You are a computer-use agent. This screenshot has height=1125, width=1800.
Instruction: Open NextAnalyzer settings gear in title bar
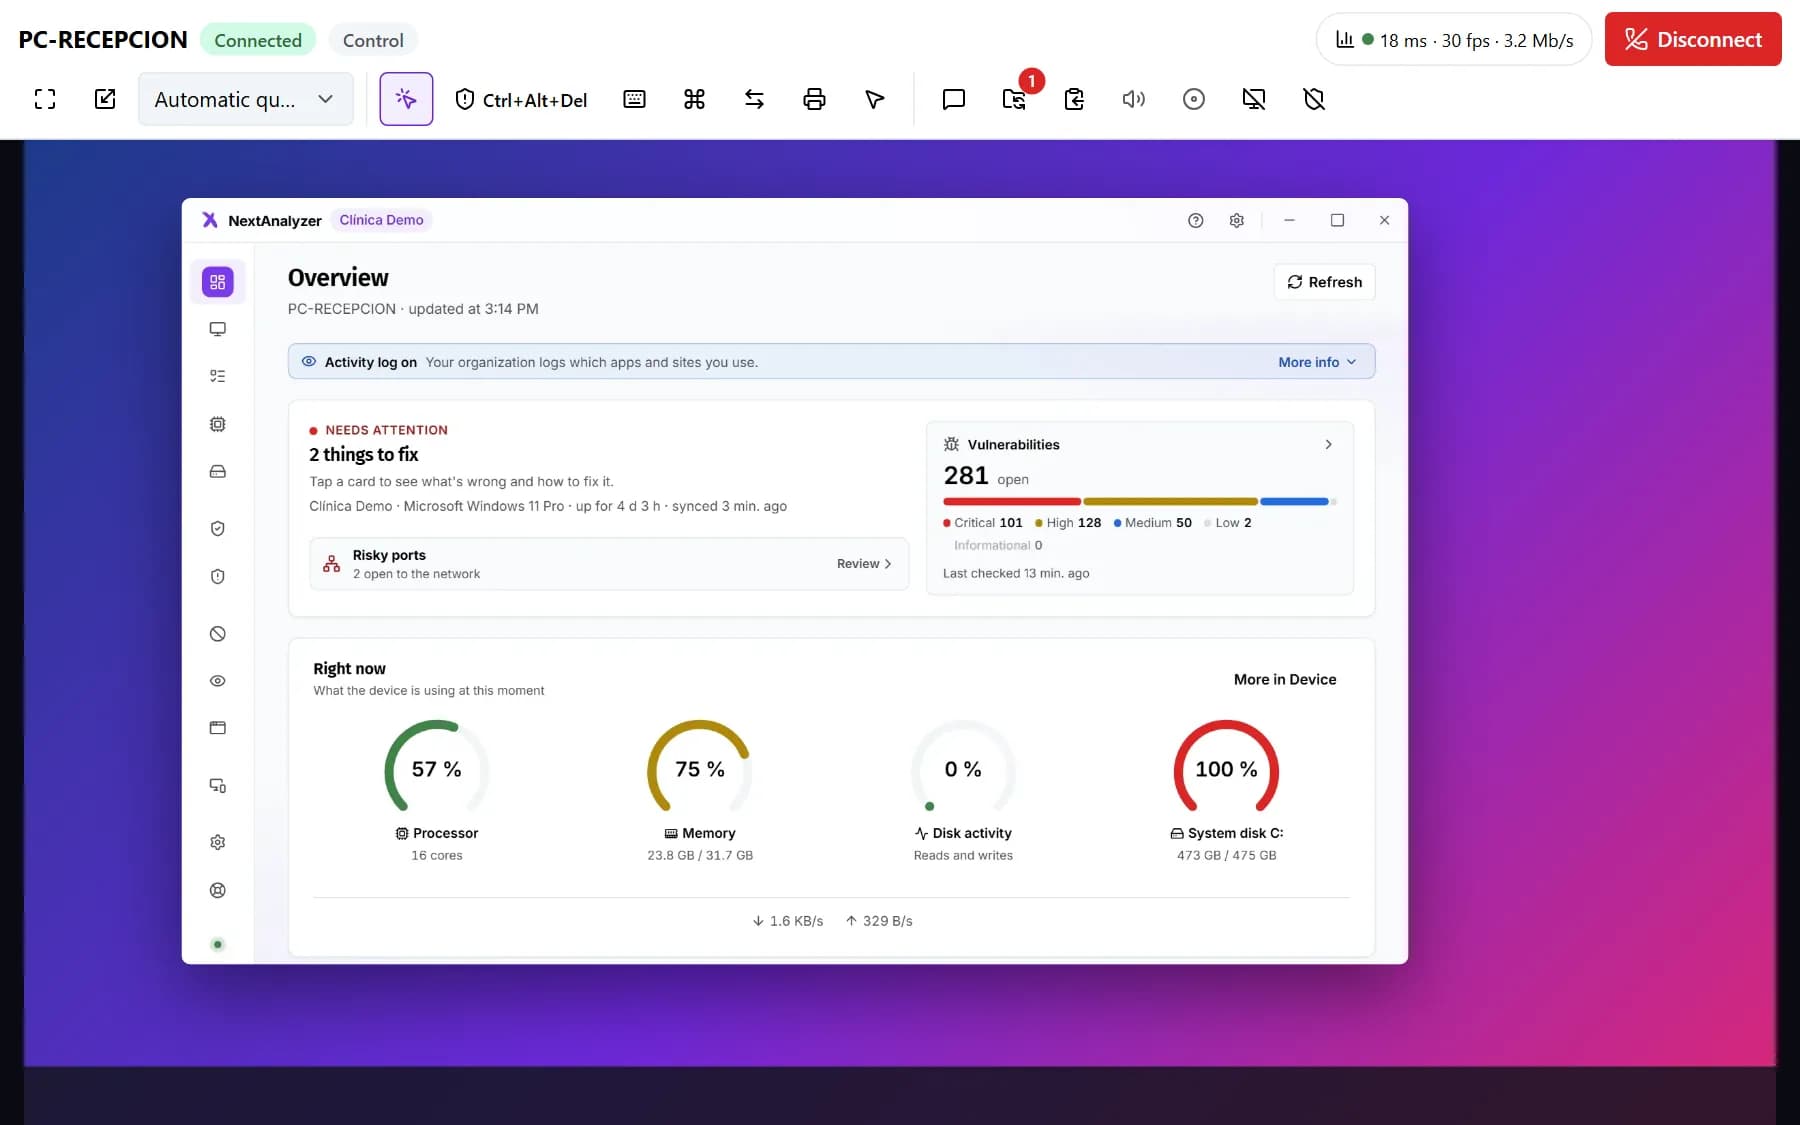(1237, 220)
